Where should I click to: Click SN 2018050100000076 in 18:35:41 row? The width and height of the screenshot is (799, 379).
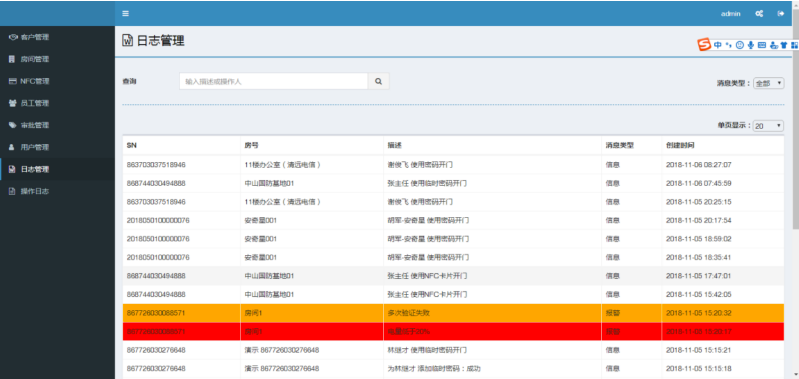pos(158,257)
